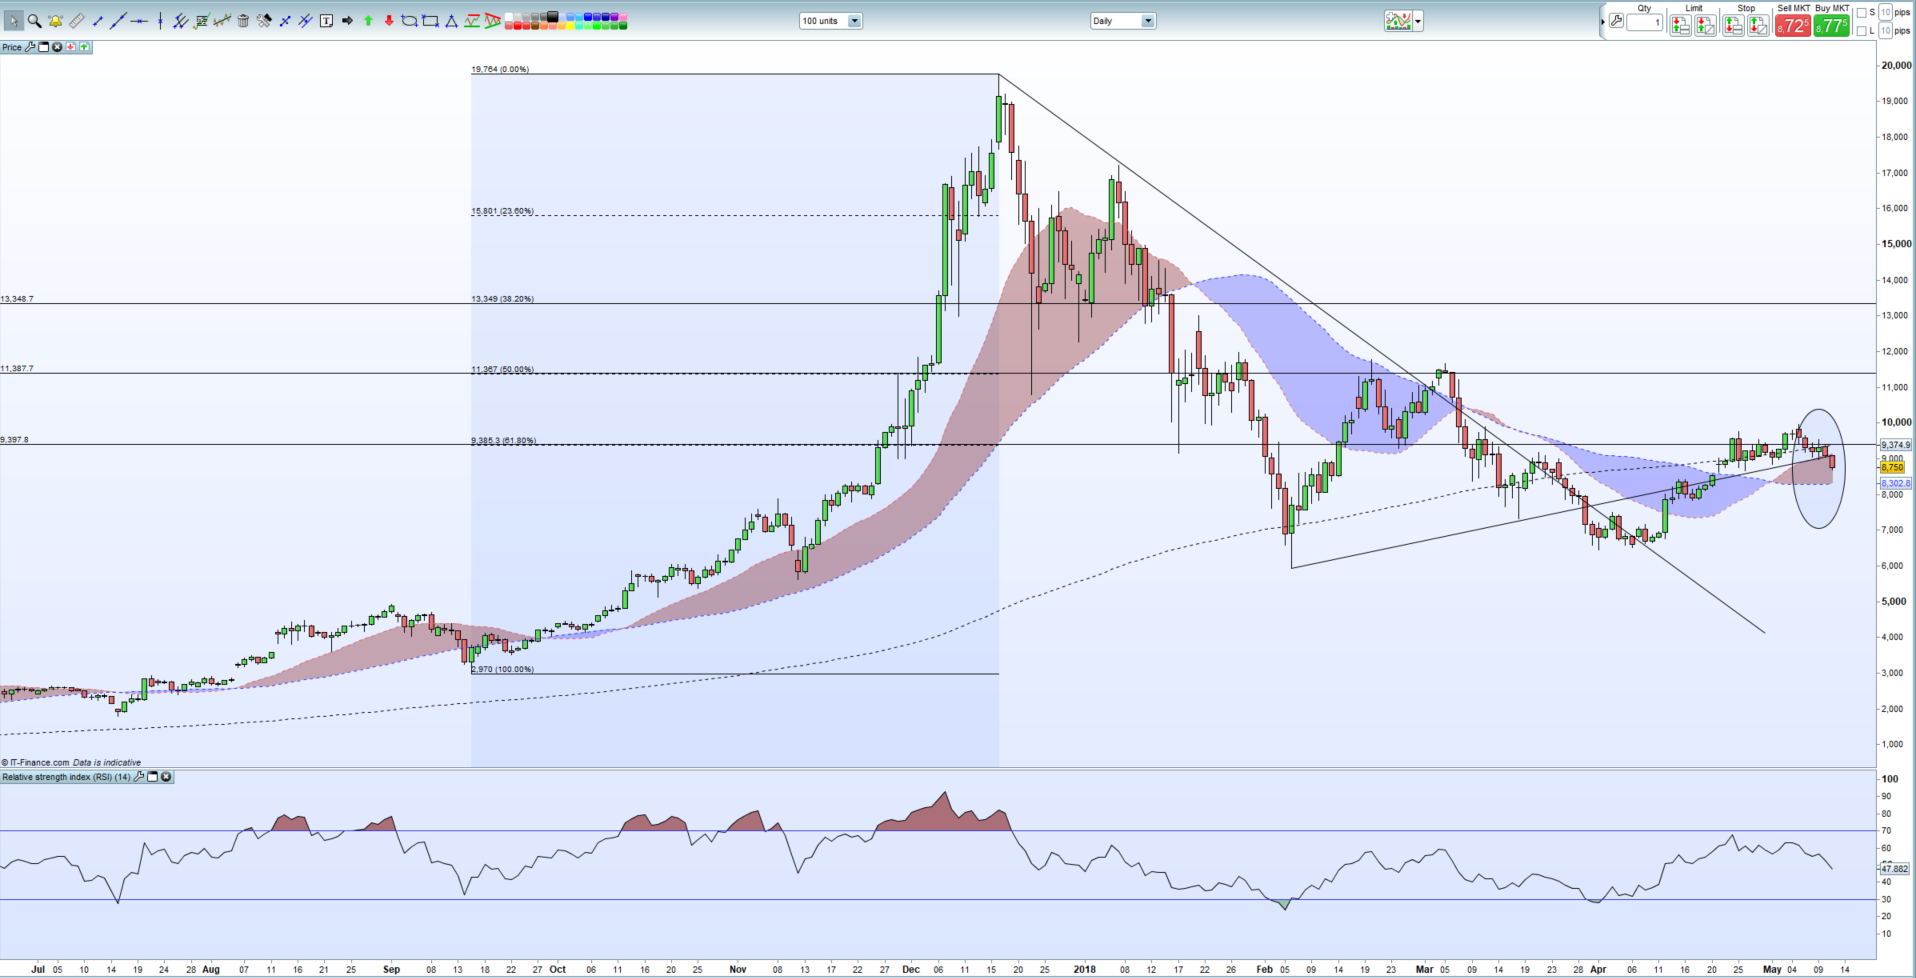
Task: Click the Fibonacci label 19,764 (0.00%)
Action: click(500, 69)
